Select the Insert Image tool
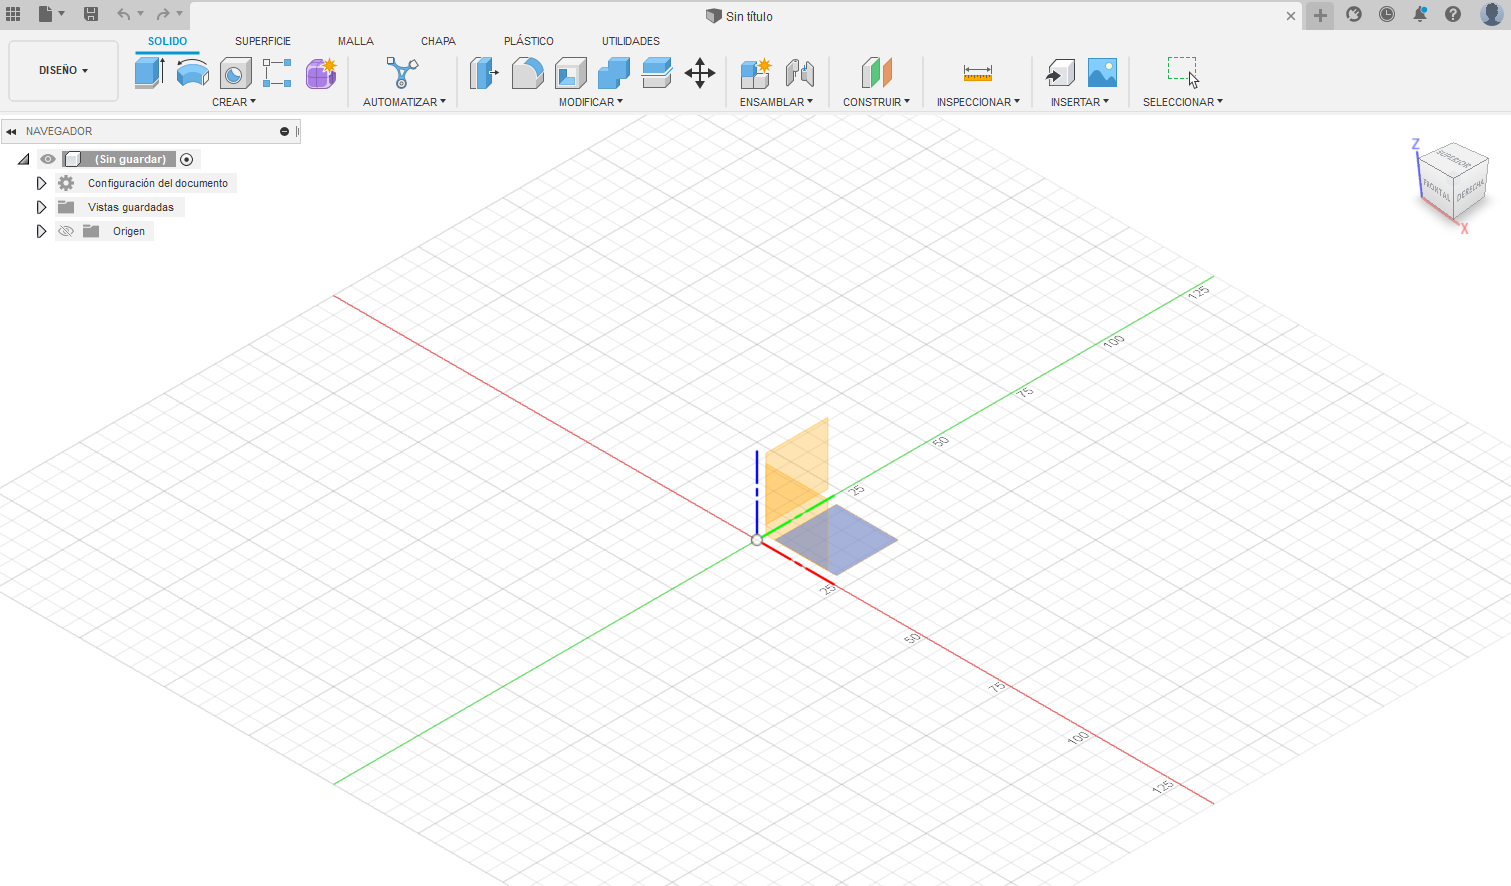 [x=1102, y=73]
